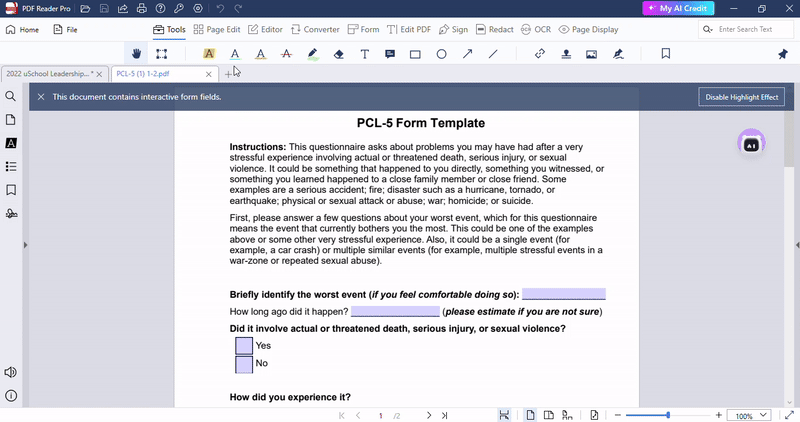
Task: Open the File menu
Action: (x=65, y=30)
